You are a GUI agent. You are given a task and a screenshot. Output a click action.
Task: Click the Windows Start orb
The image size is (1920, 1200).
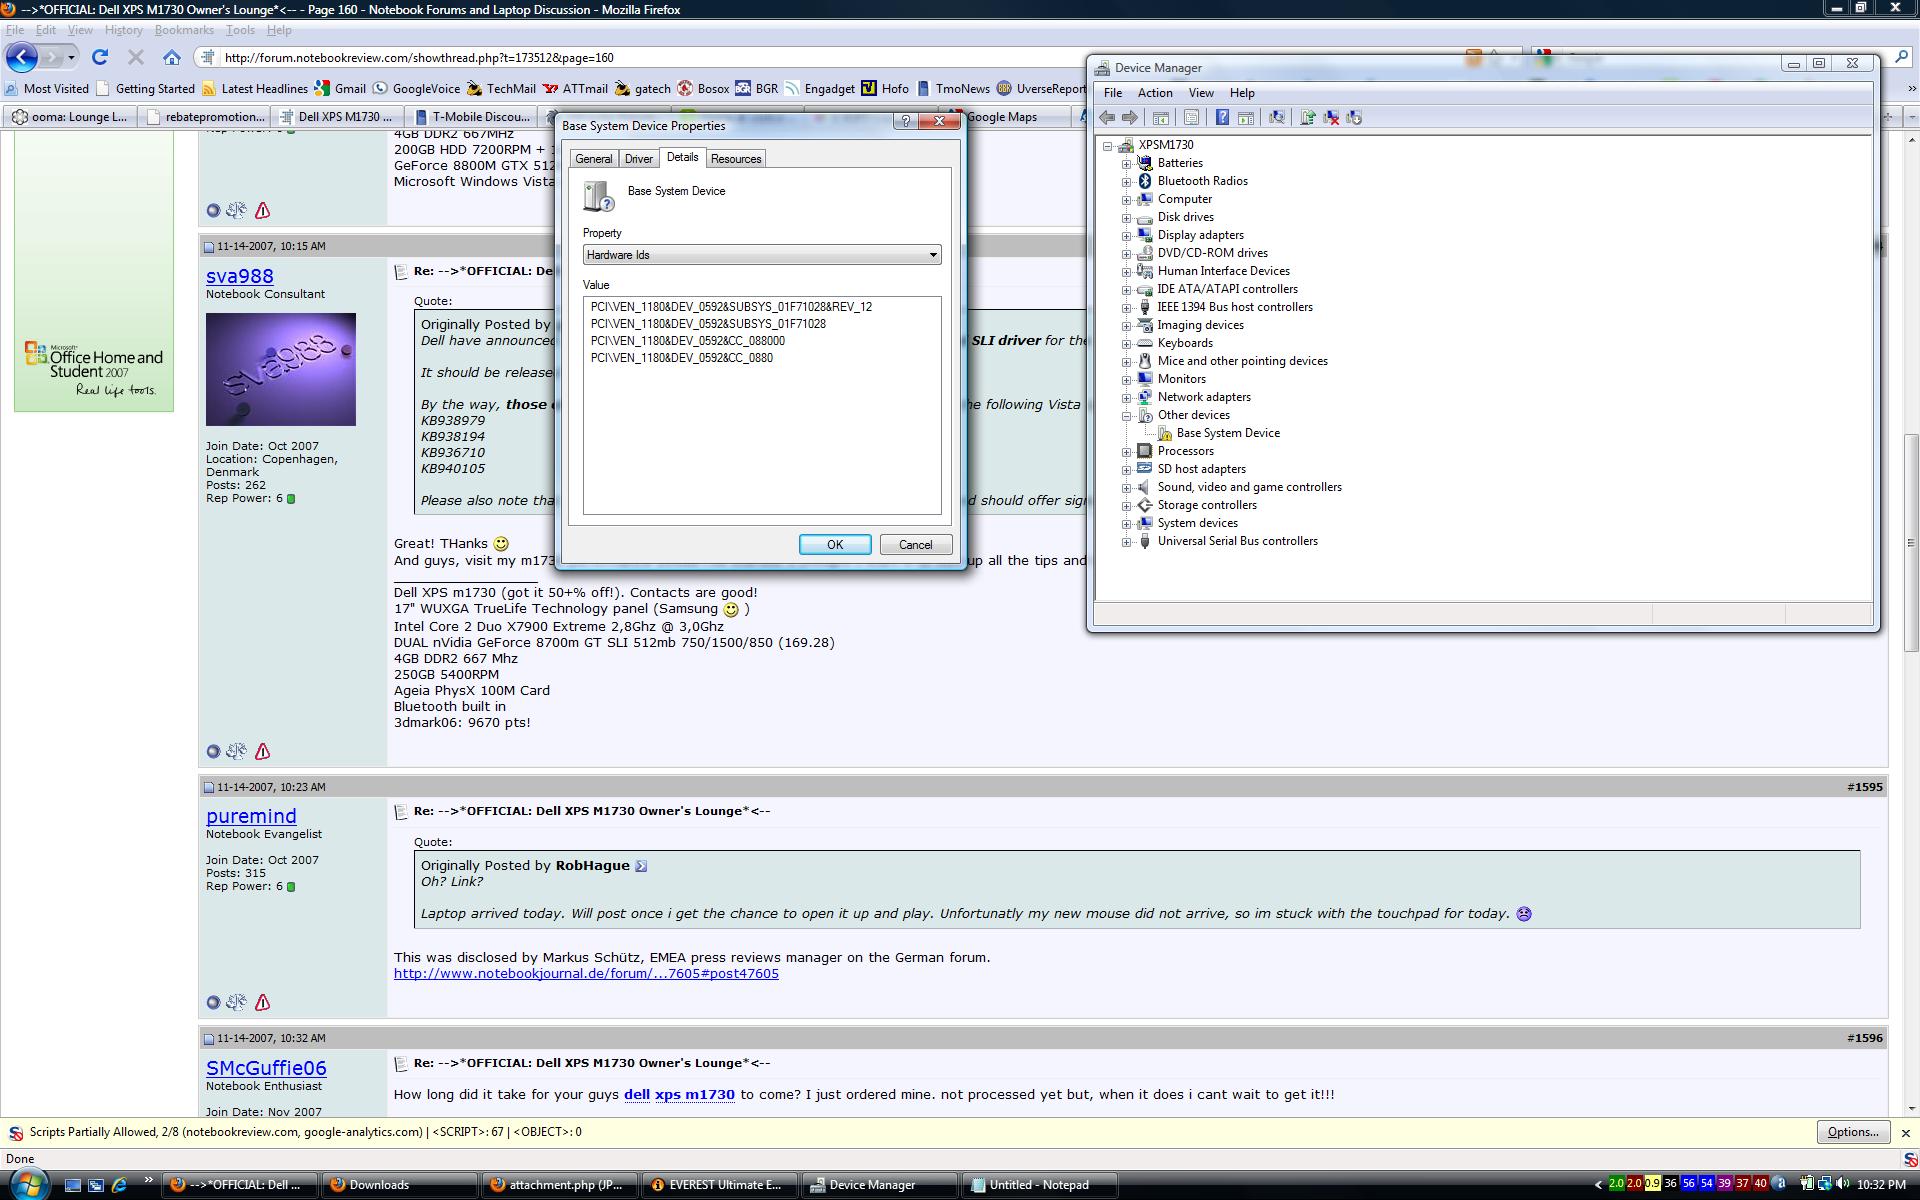pyautogui.click(x=28, y=1184)
